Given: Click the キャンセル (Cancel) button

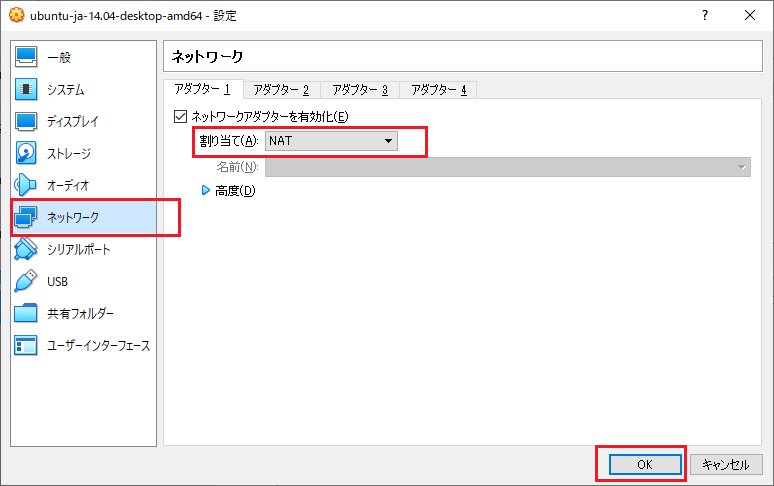Looking at the screenshot, I should 726,465.
